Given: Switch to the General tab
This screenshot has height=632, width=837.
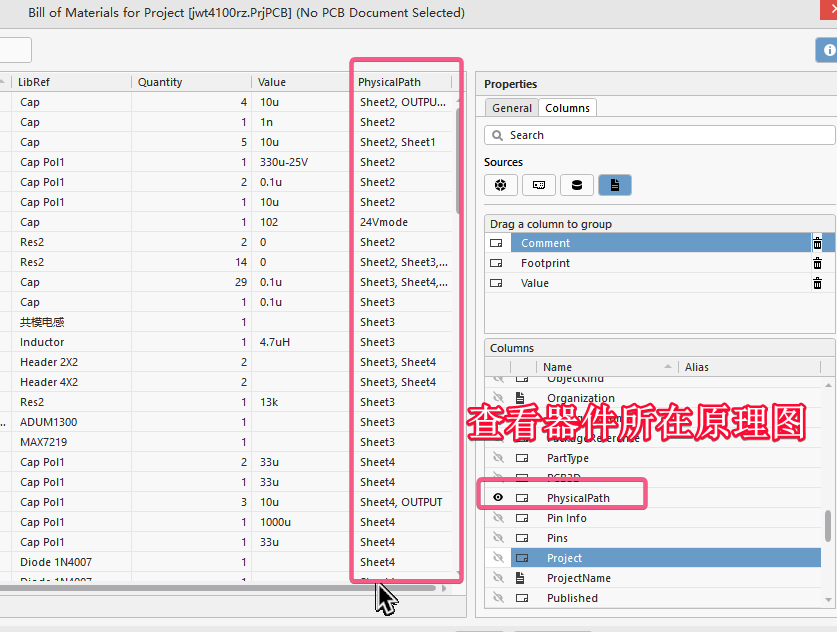Looking at the screenshot, I should pos(512,108).
